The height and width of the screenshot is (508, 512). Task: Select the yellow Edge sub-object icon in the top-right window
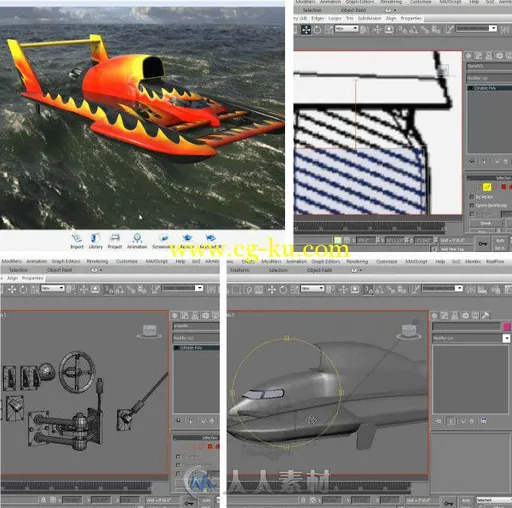click(487, 187)
